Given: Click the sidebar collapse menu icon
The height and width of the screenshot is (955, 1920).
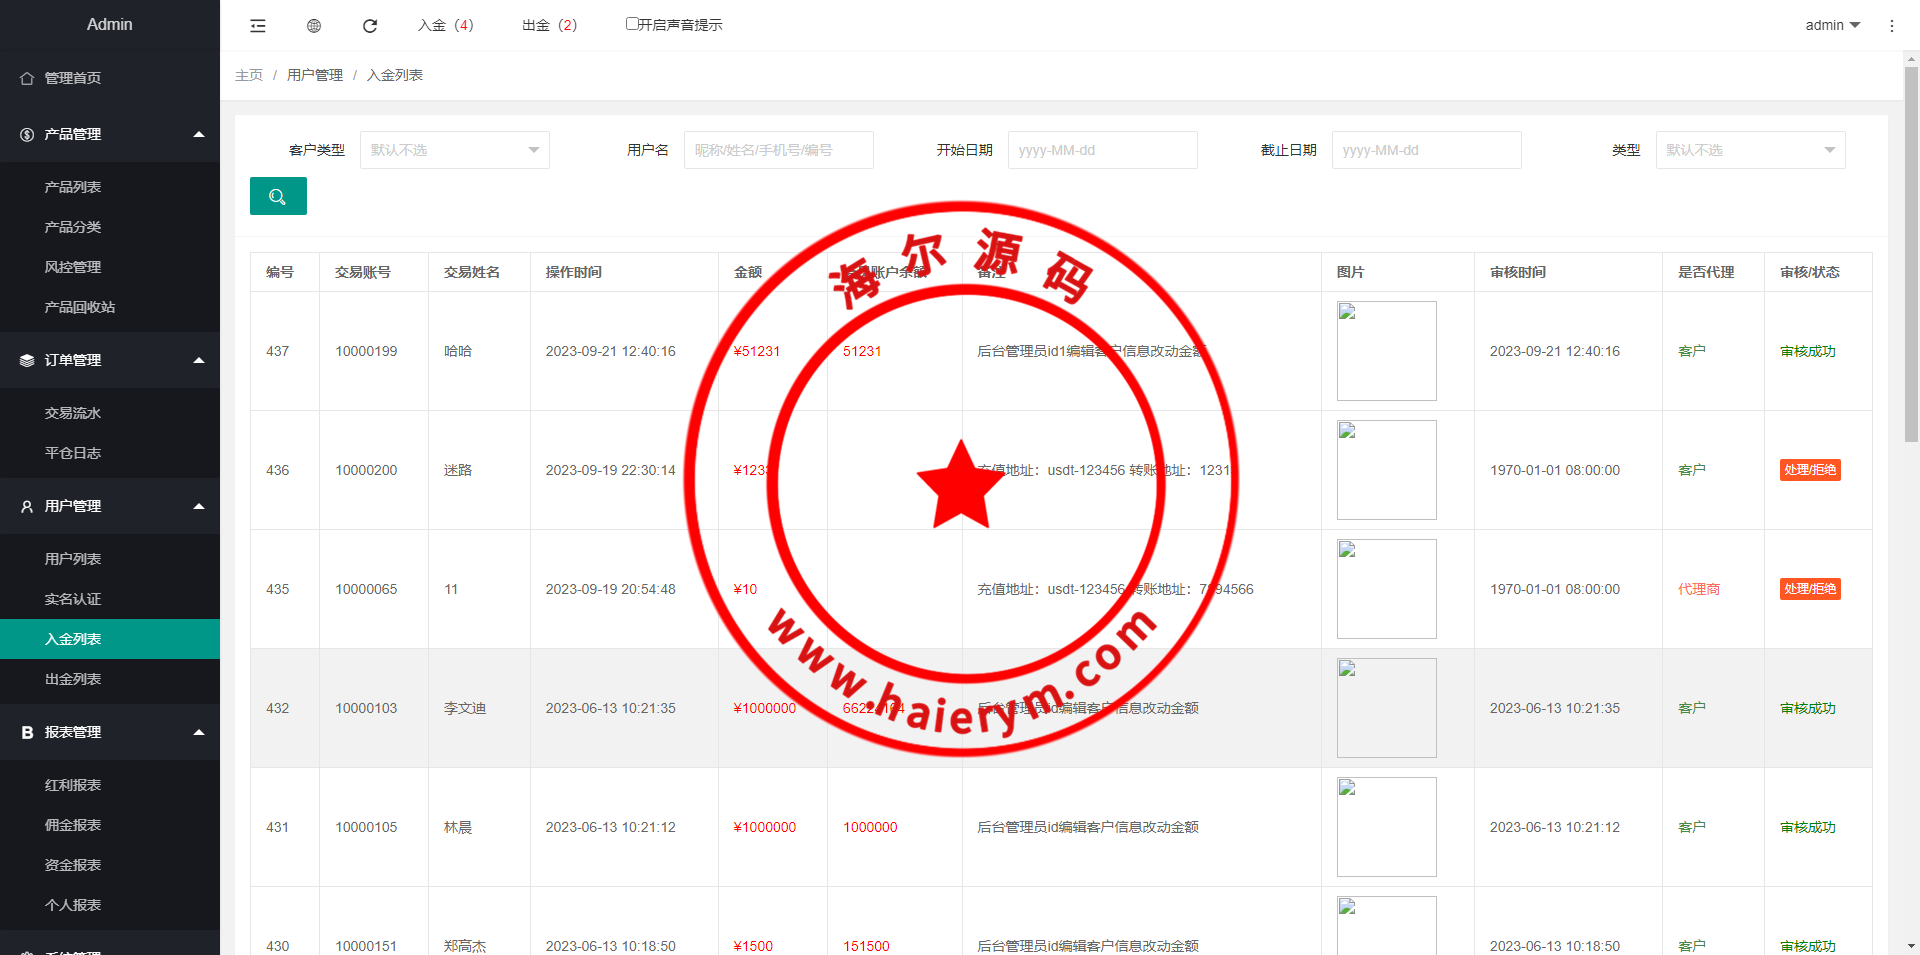Looking at the screenshot, I should click(258, 26).
